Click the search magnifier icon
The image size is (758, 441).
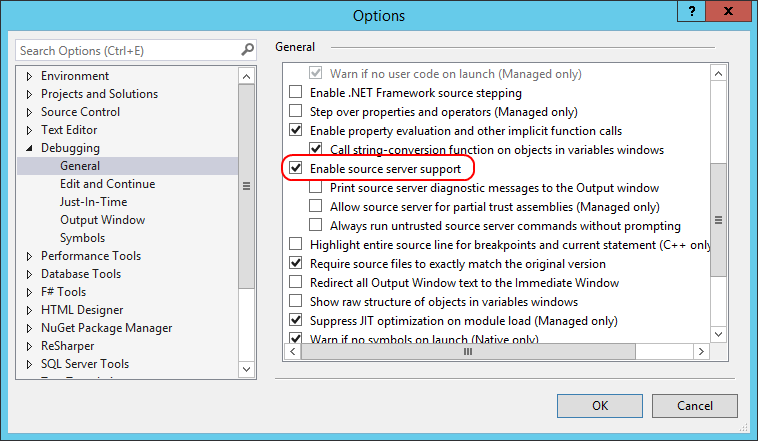click(248, 50)
